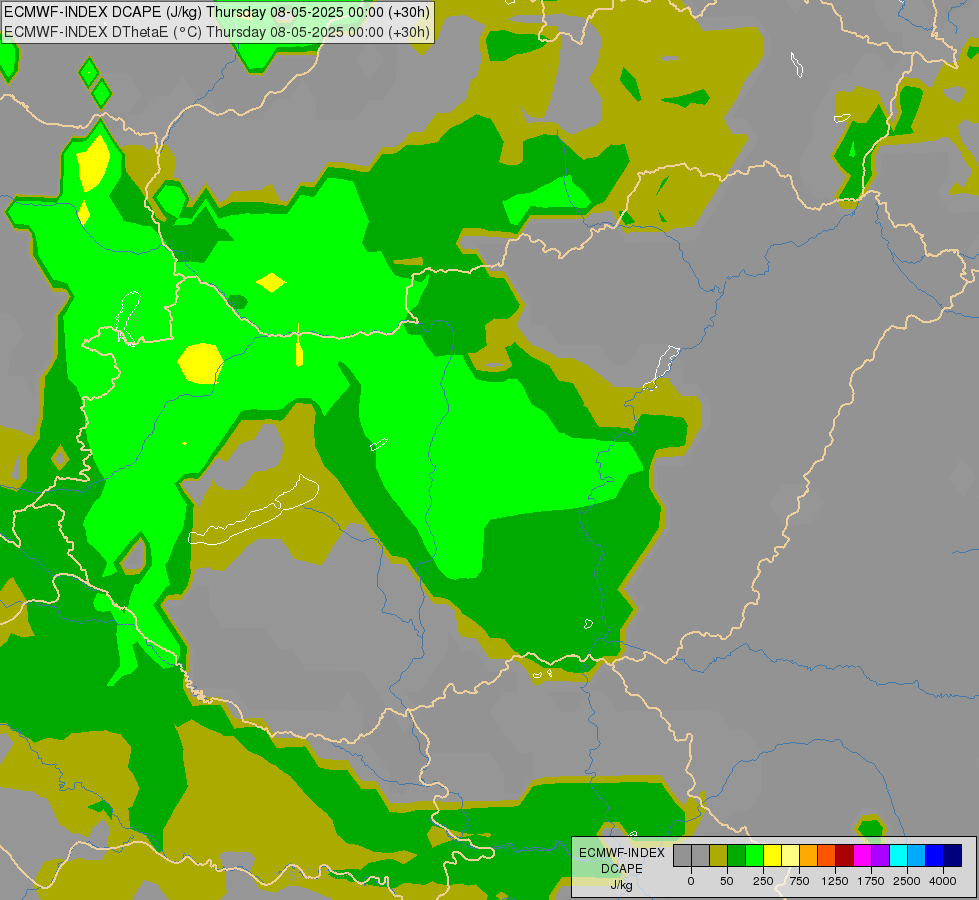This screenshot has width=979, height=900.
Task: Select the saturated yellow legend swatch
Action: [773, 856]
